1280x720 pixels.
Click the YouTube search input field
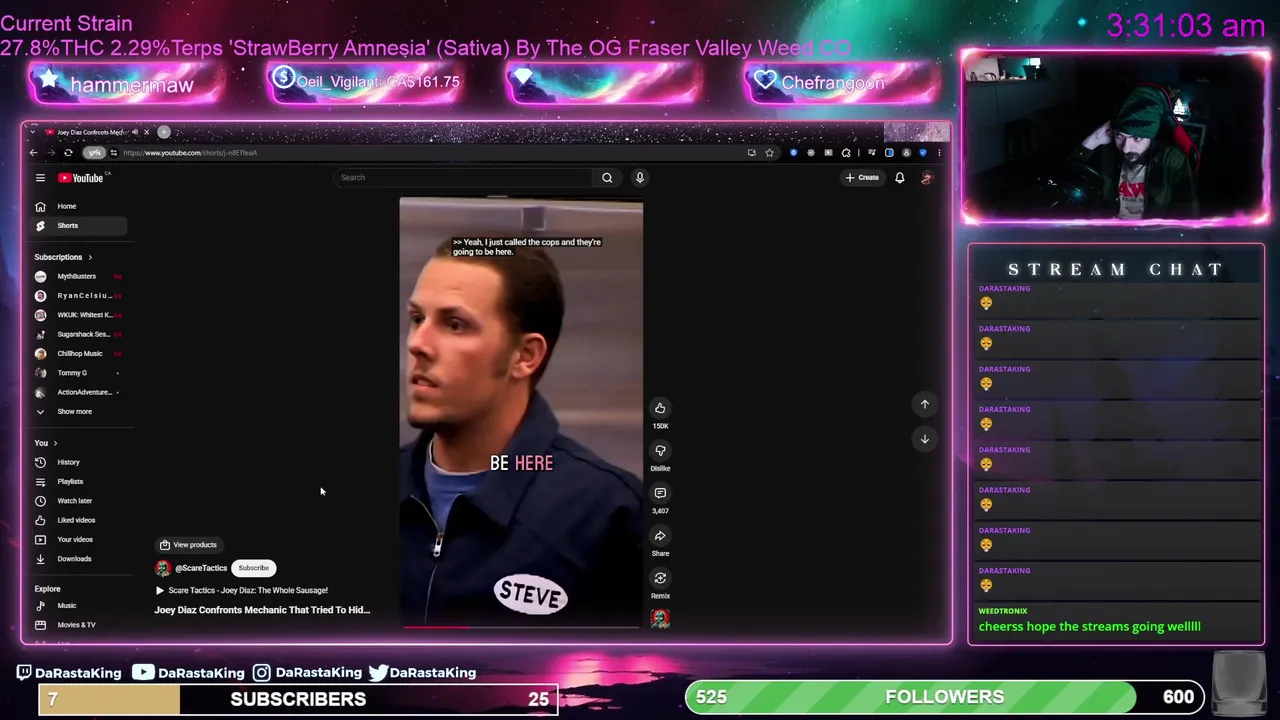(465, 178)
